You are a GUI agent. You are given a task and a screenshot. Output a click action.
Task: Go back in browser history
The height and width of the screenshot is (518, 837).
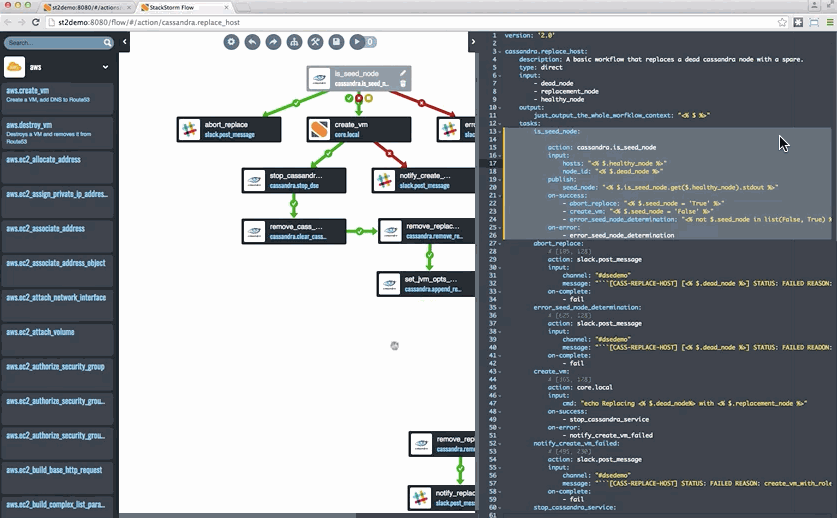[8, 22]
